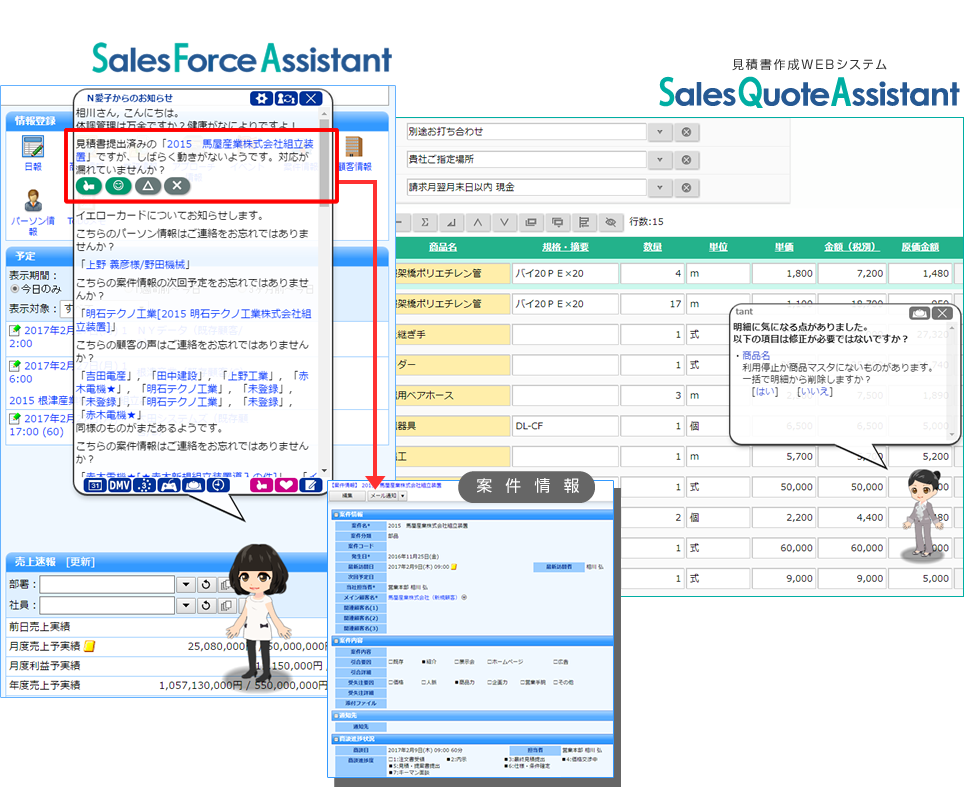Click the 商品名 link in assistant balloon

756,355
